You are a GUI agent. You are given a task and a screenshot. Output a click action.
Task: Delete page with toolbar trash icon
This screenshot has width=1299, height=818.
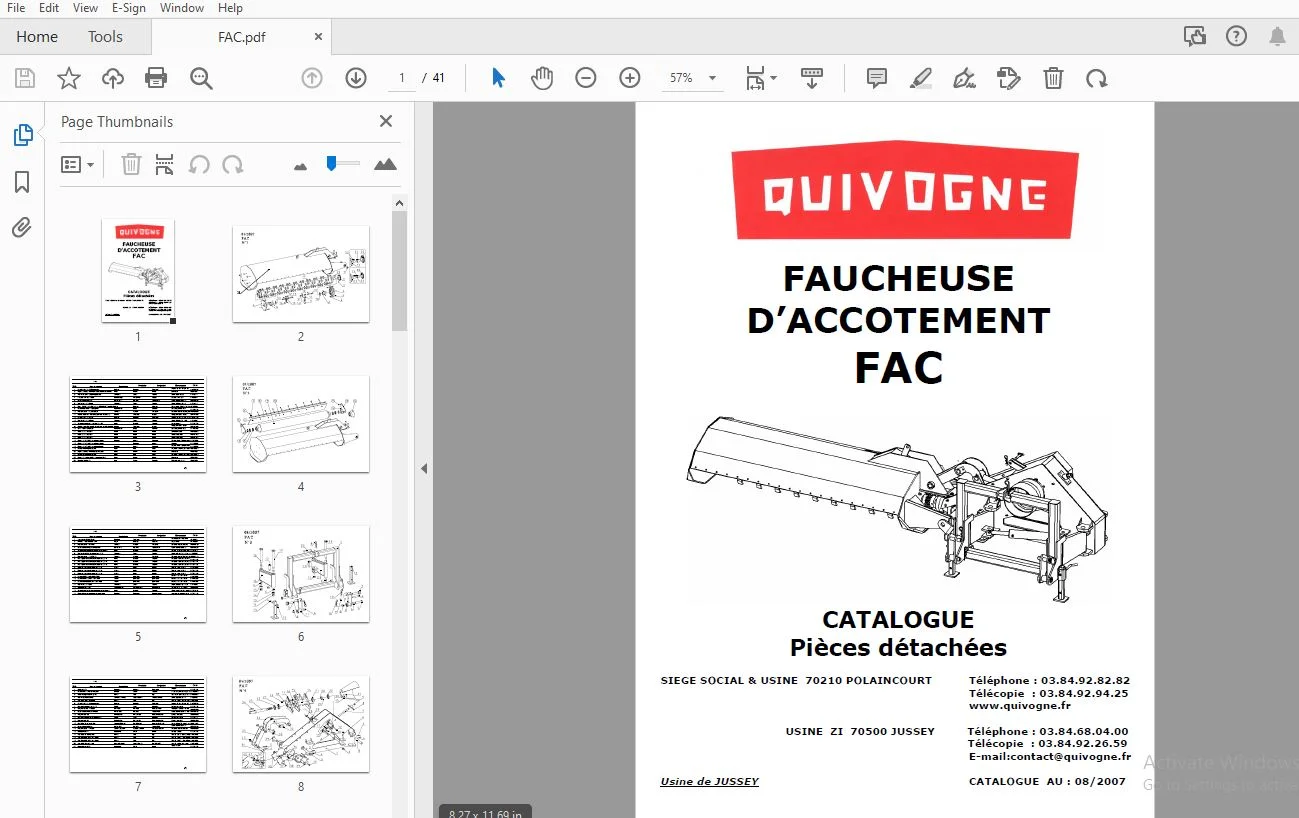pos(1053,78)
